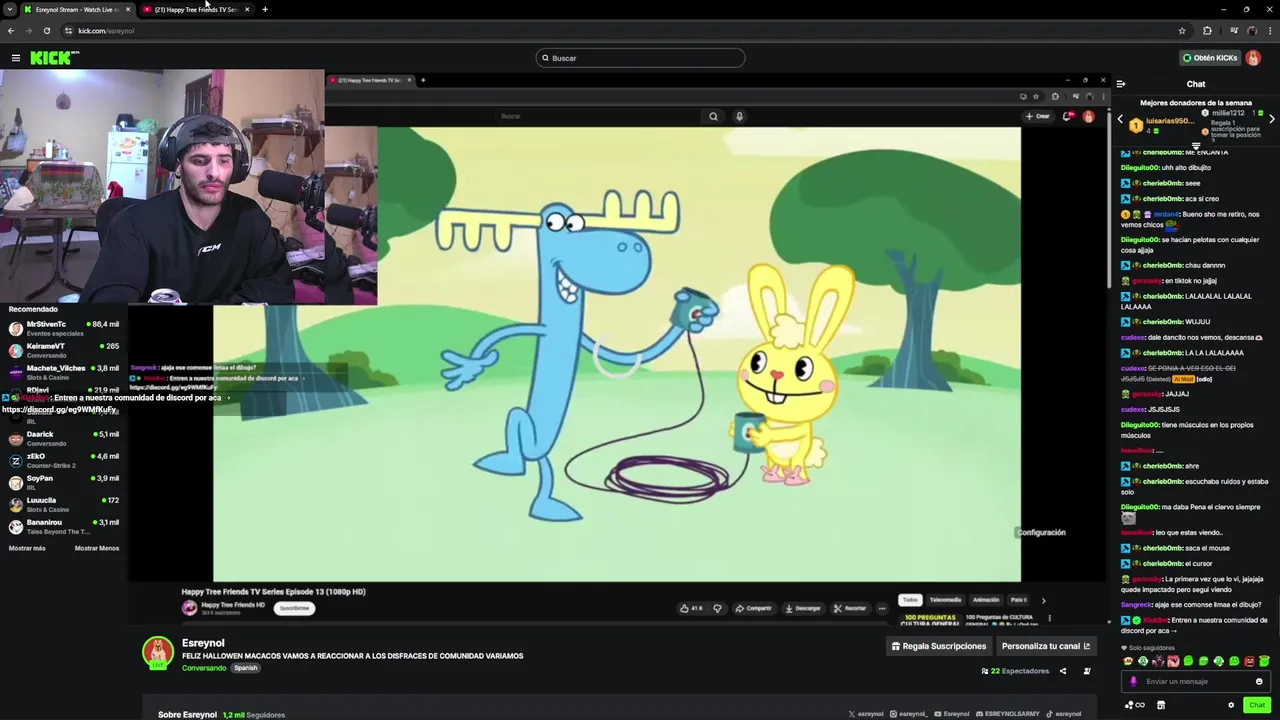Image resolution: width=1280 pixels, height=720 pixels.
Task: Click YouTube Recortar button
Action: (851, 608)
